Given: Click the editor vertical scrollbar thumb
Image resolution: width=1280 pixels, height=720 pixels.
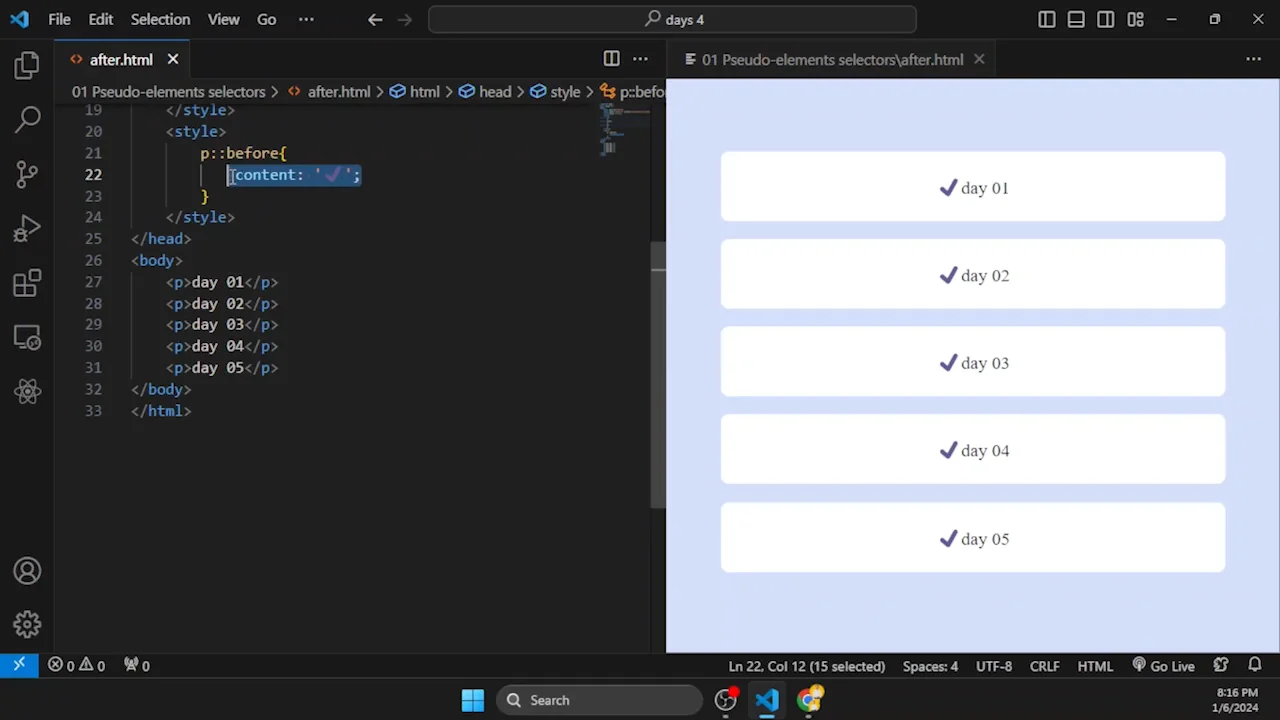Looking at the screenshot, I should click(x=657, y=375).
